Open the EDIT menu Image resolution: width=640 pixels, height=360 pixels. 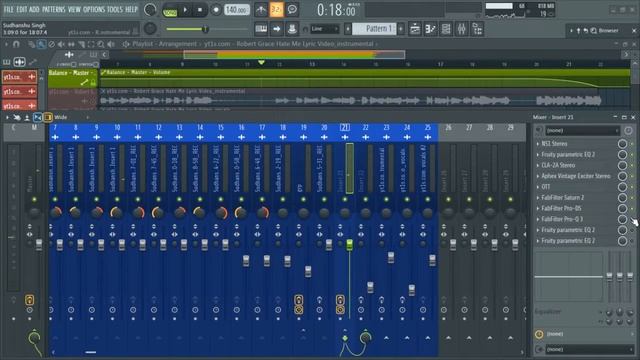pyautogui.click(x=22, y=9)
